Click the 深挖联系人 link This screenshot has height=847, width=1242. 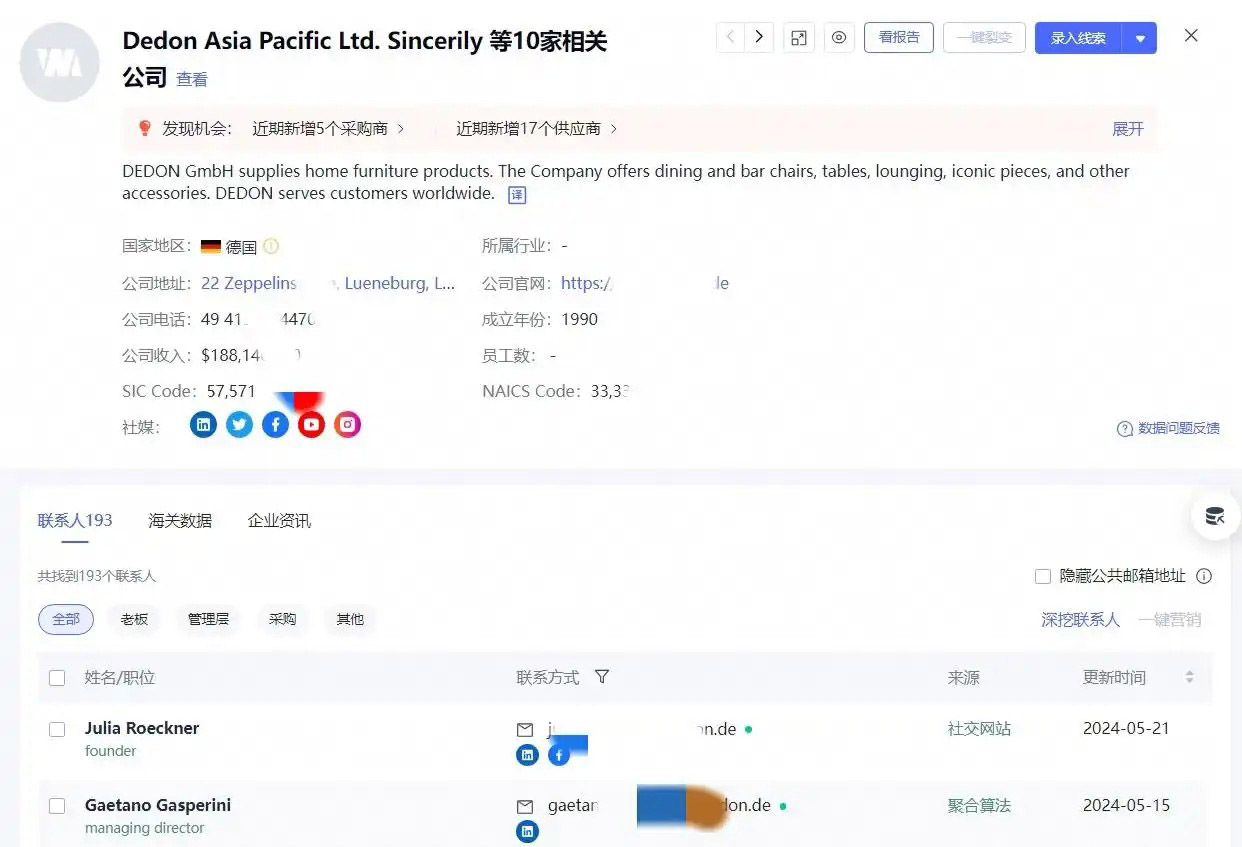click(x=1080, y=620)
